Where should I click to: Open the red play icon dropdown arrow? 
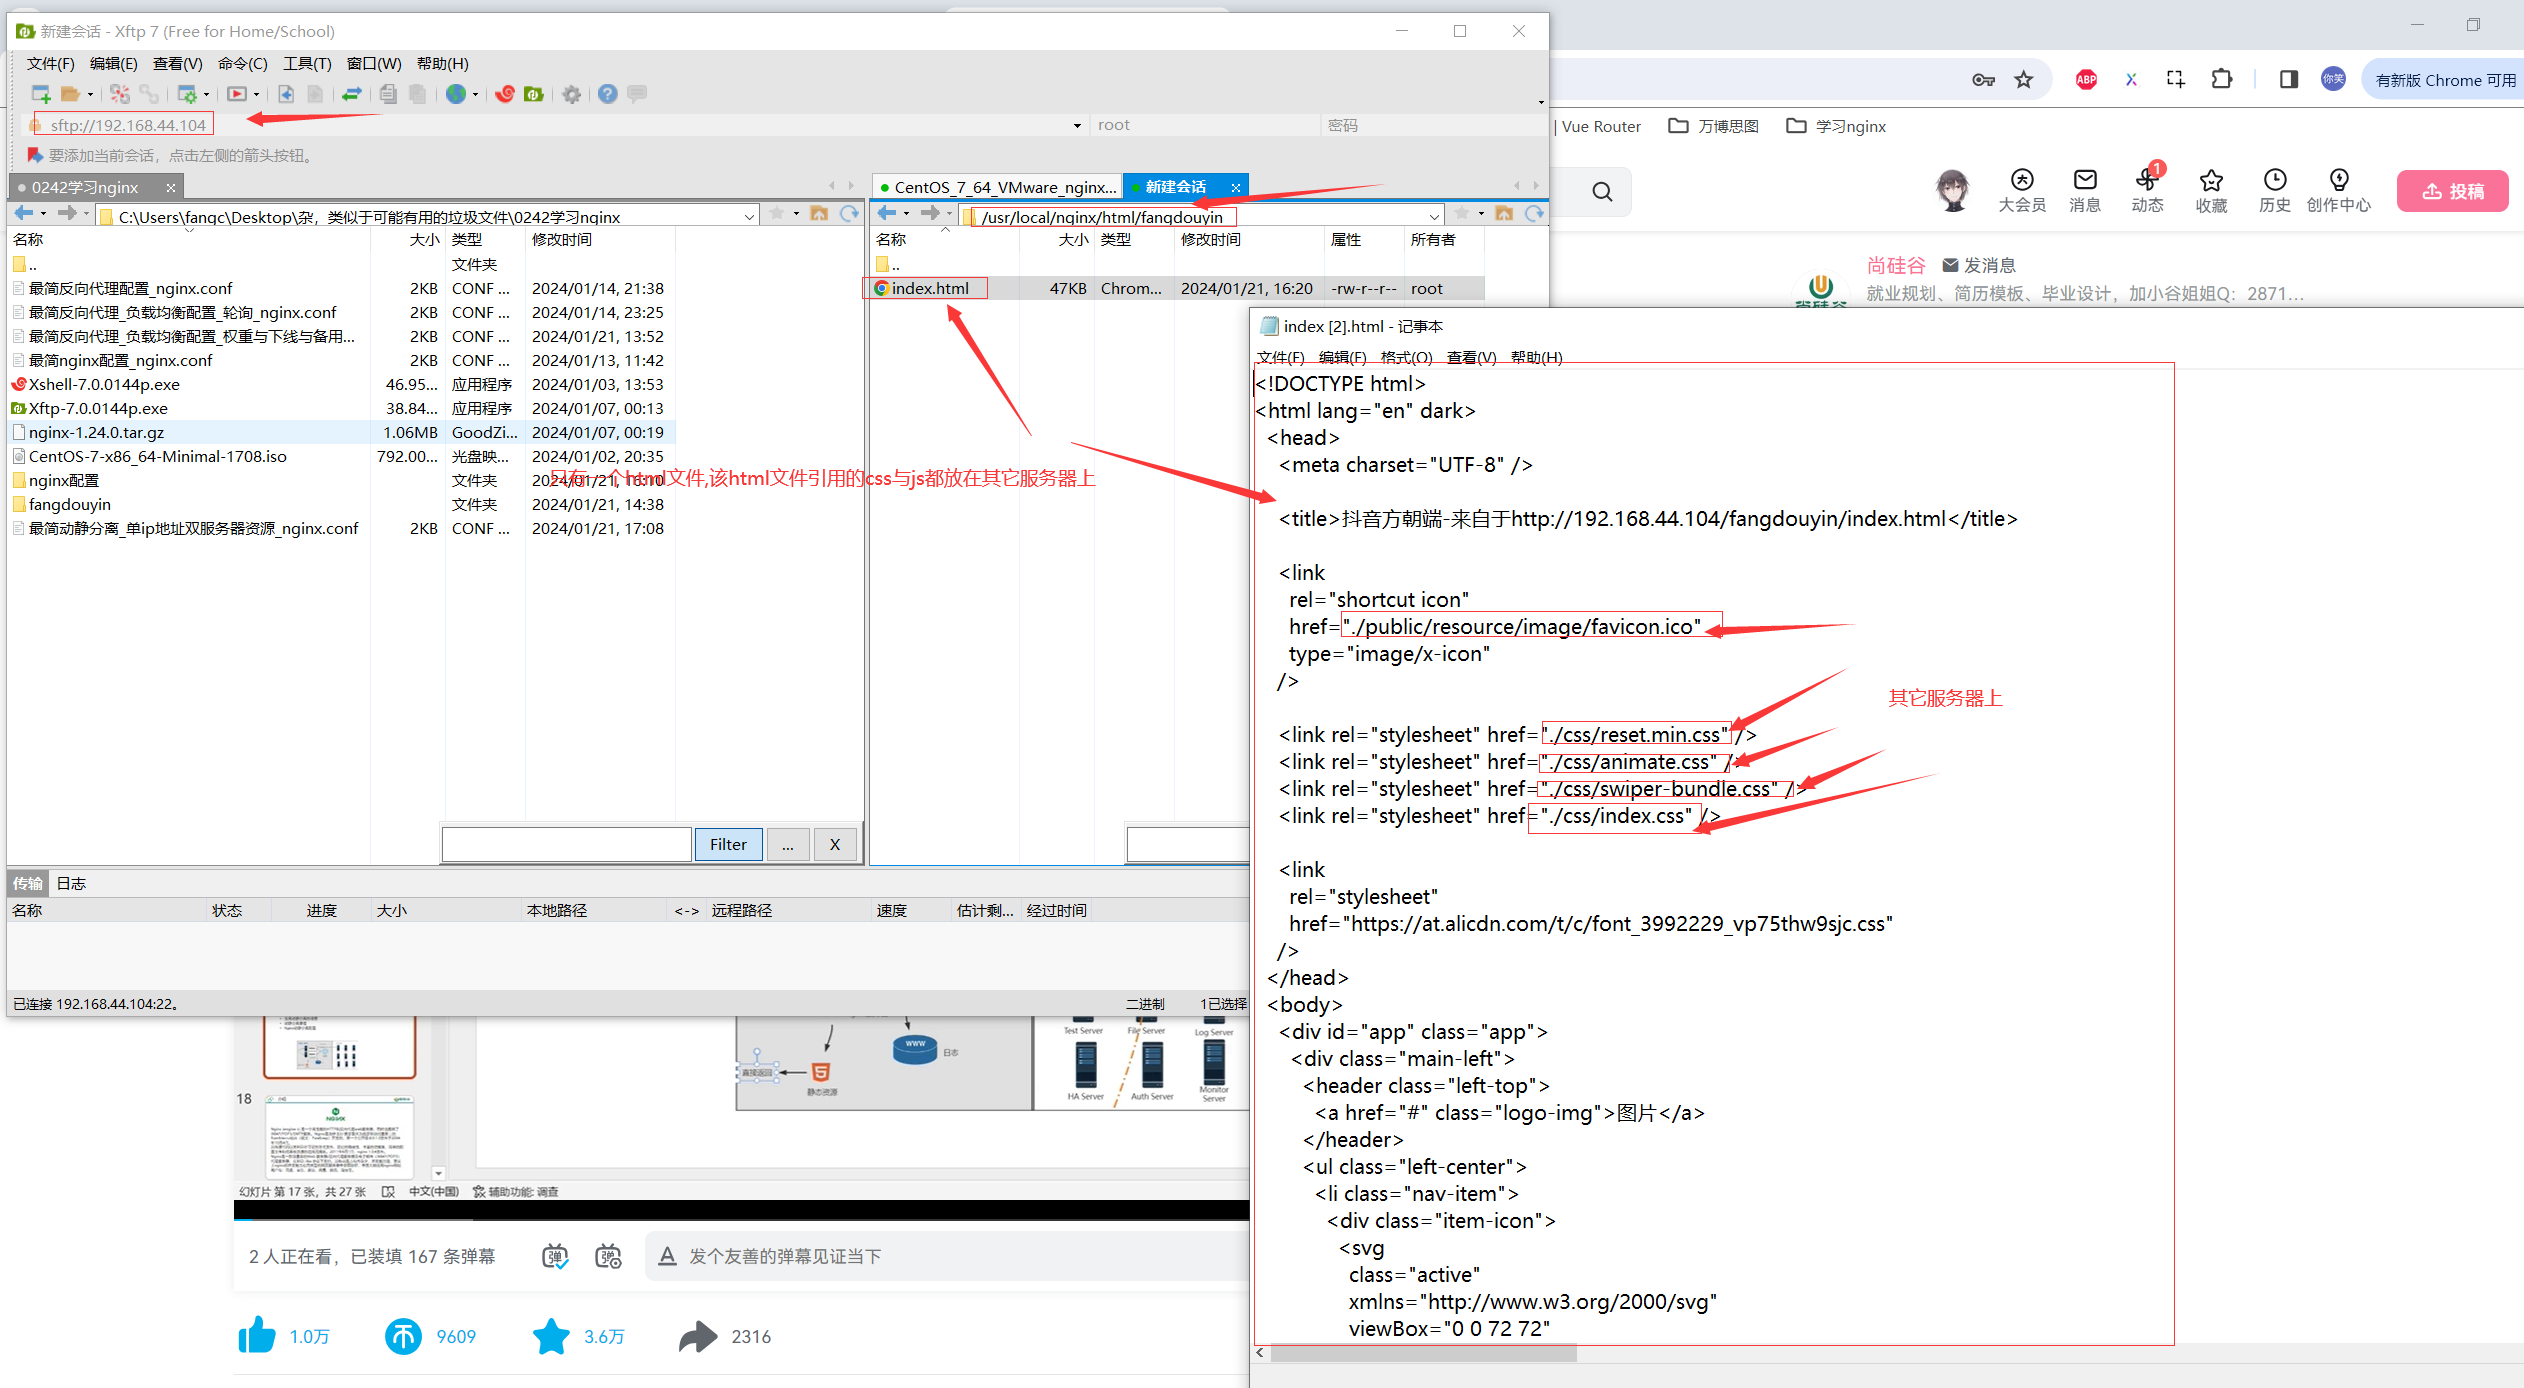click(256, 95)
